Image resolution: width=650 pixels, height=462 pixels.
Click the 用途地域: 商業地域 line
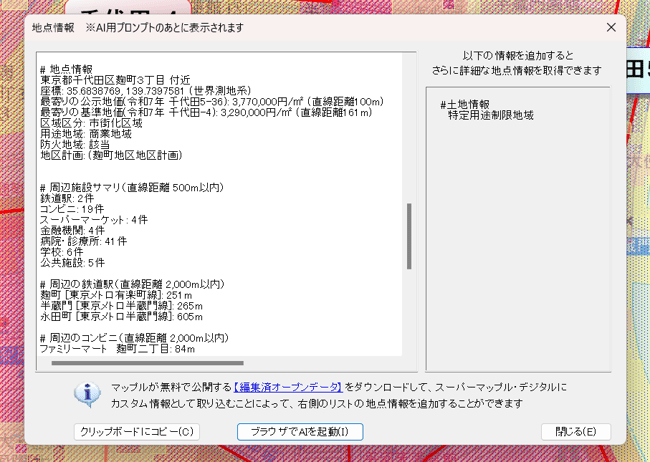[x=86, y=134]
